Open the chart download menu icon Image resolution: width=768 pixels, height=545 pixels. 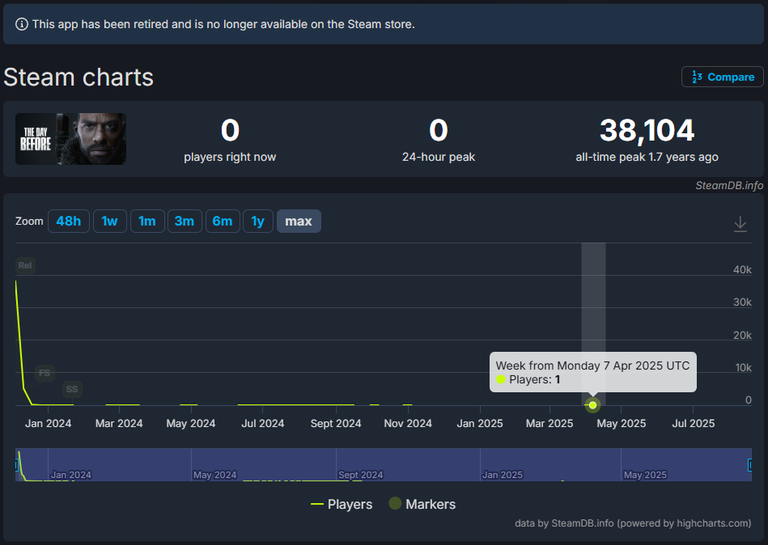(x=740, y=224)
